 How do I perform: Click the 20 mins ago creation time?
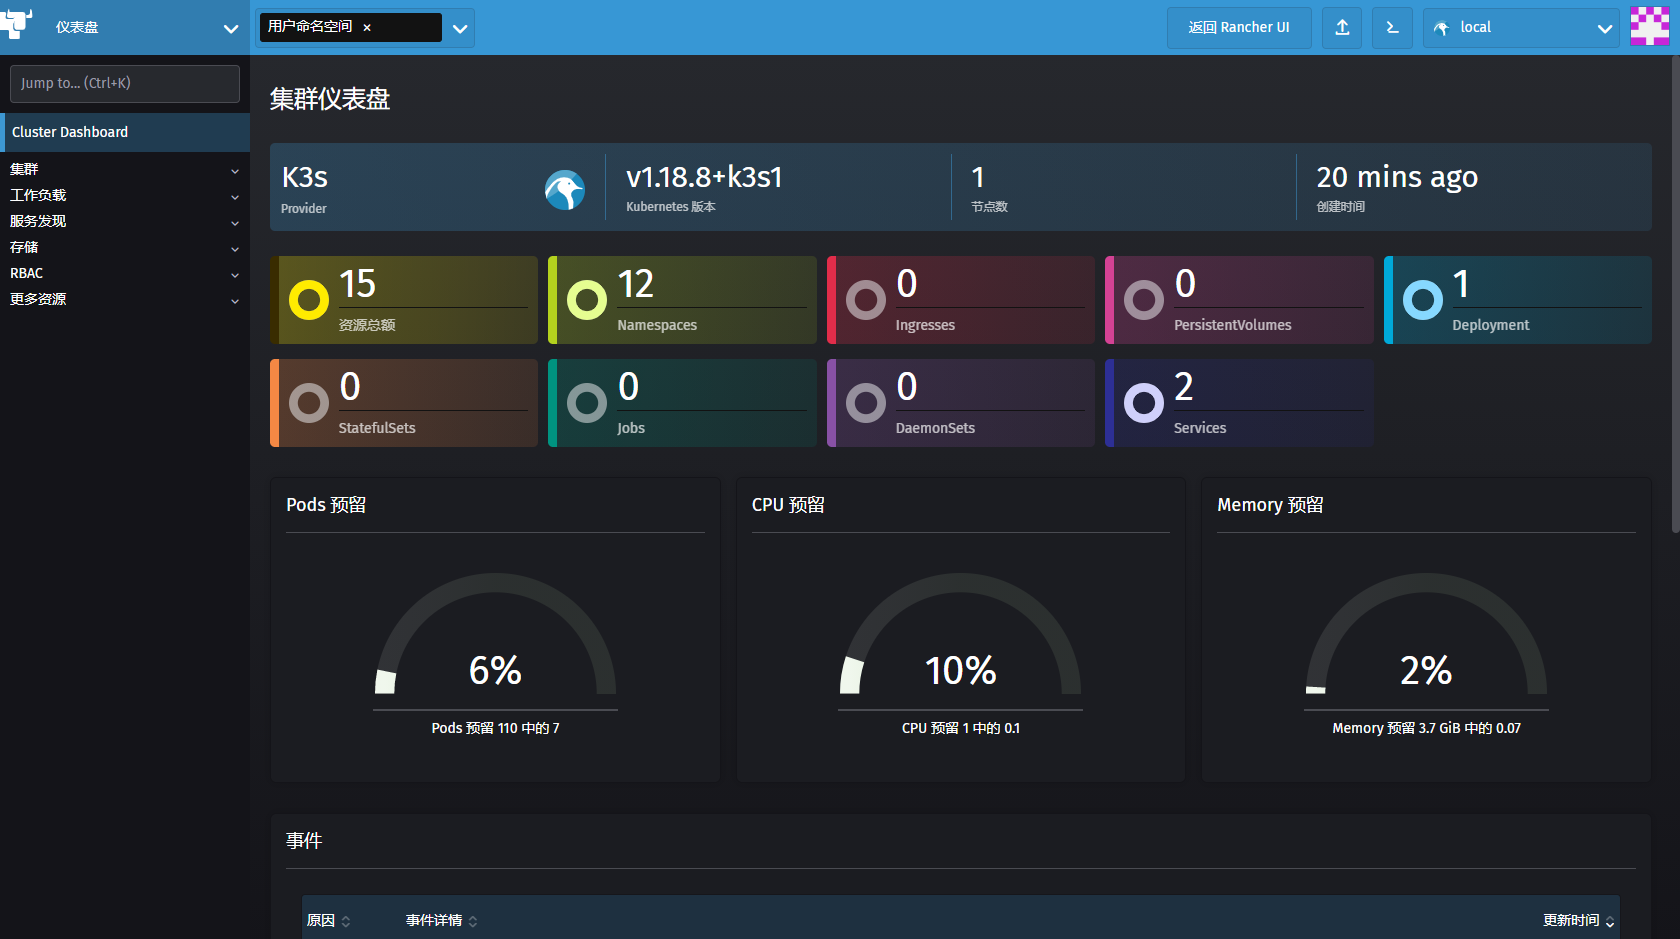click(1397, 177)
